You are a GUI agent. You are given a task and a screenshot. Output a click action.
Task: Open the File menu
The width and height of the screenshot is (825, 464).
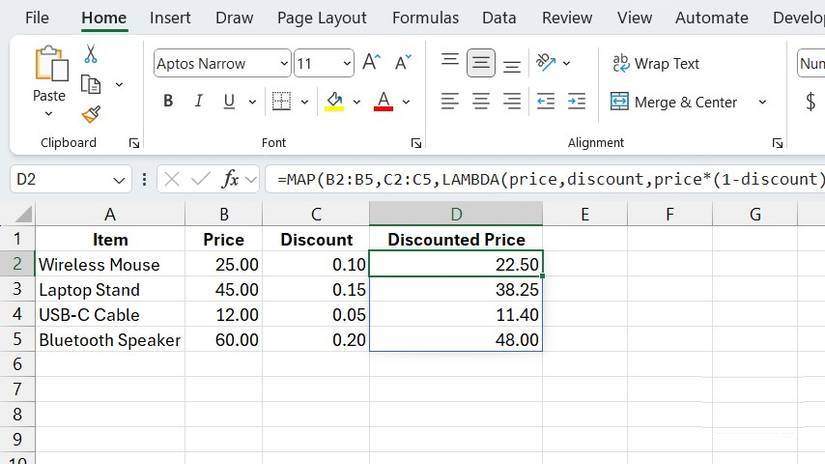coord(37,18)
